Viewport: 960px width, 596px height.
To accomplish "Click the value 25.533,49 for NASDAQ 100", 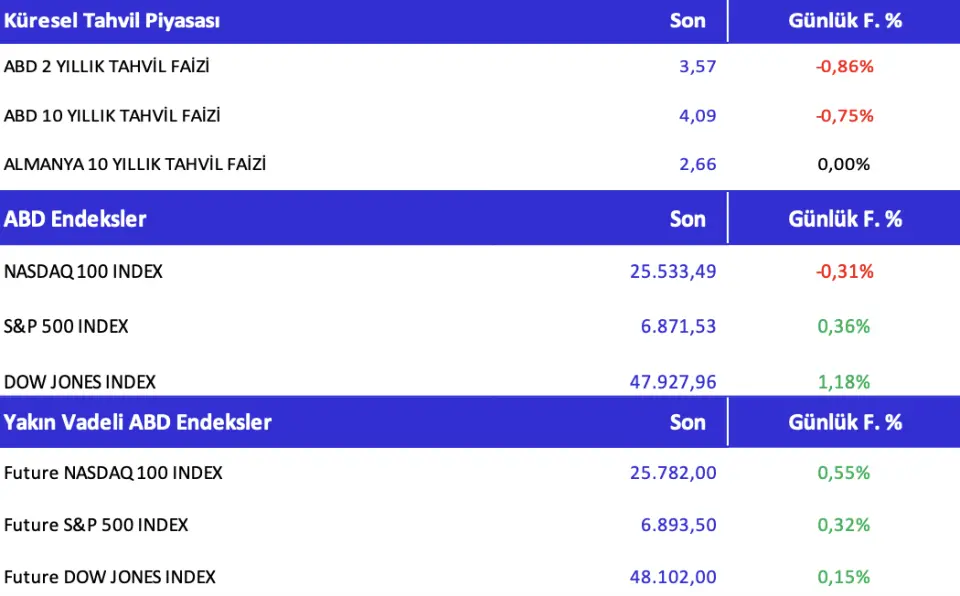I will [673, 271].
